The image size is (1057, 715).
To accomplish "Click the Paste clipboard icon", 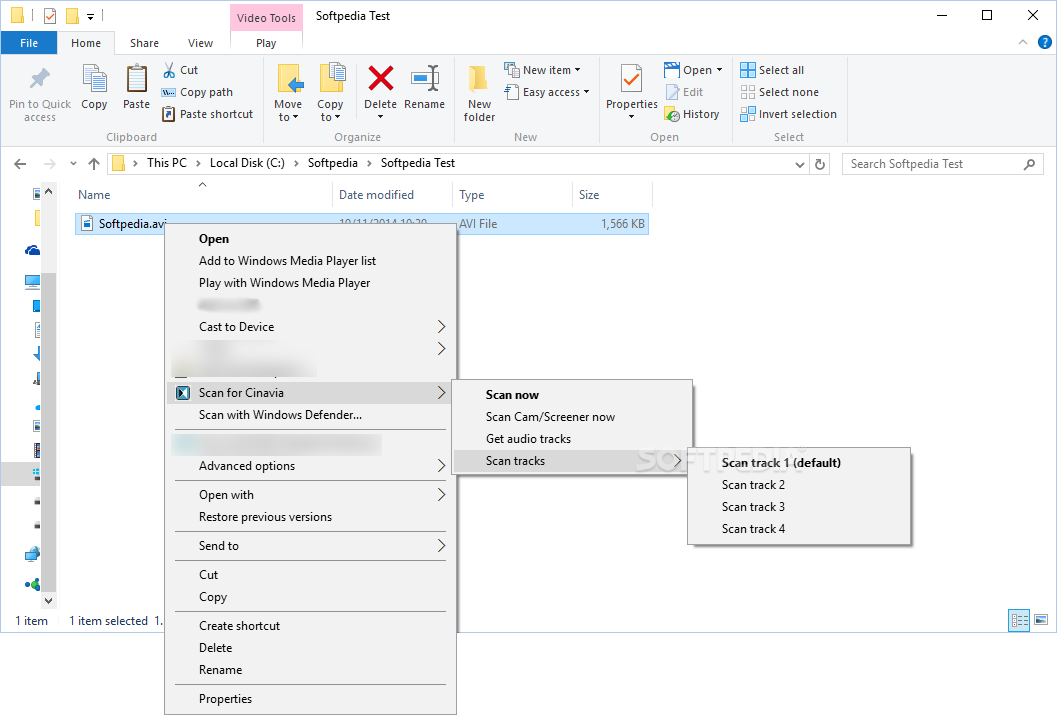I will point(136,79).
